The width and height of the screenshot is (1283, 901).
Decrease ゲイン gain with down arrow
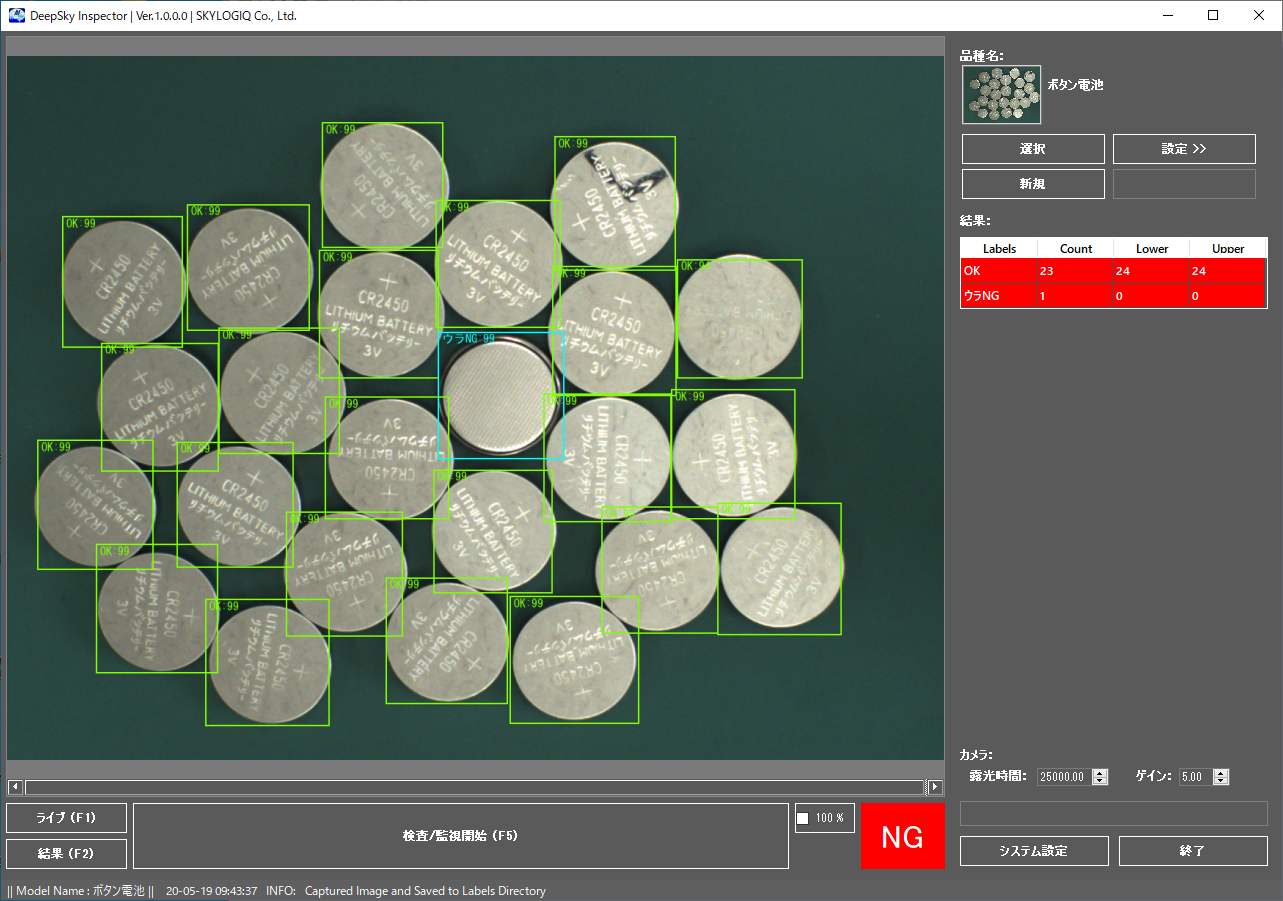pos(1220,781)
